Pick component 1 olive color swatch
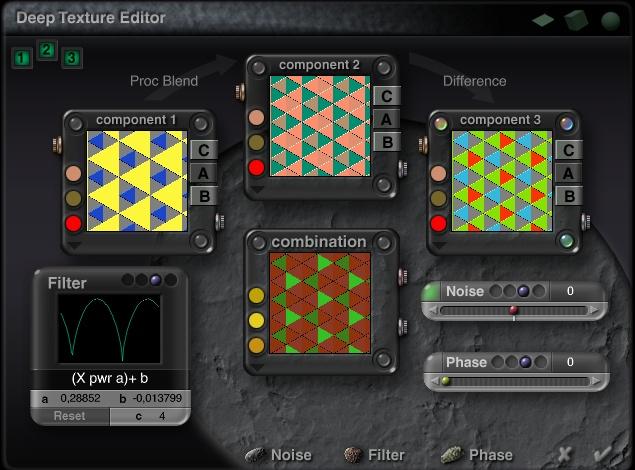Image resolution: width=635 pixels, height=470 pixels. click(x=74, y=198)
